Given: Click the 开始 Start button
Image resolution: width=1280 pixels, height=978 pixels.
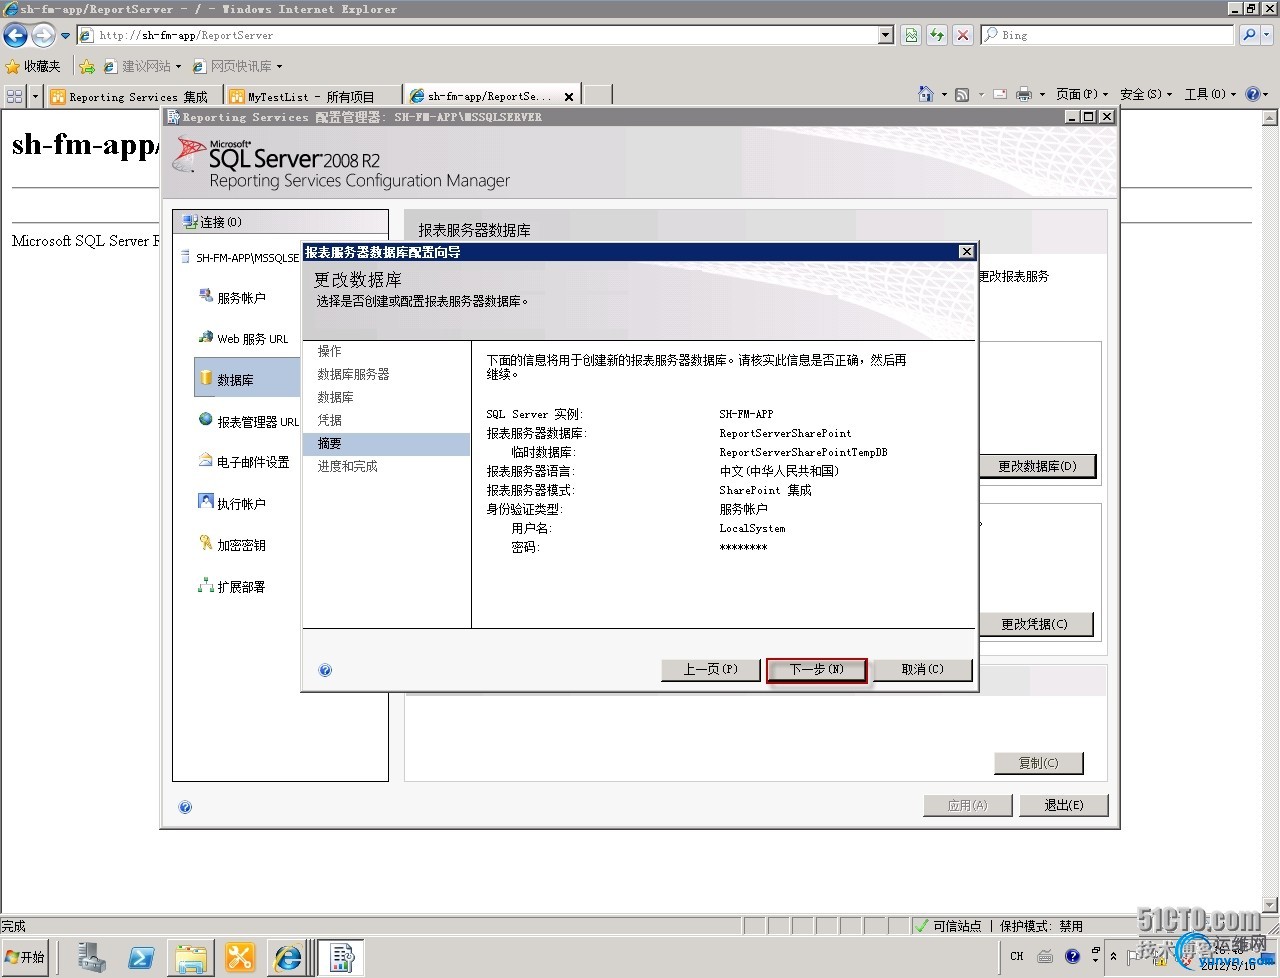Looking at the screenshot, I should 25,957.
